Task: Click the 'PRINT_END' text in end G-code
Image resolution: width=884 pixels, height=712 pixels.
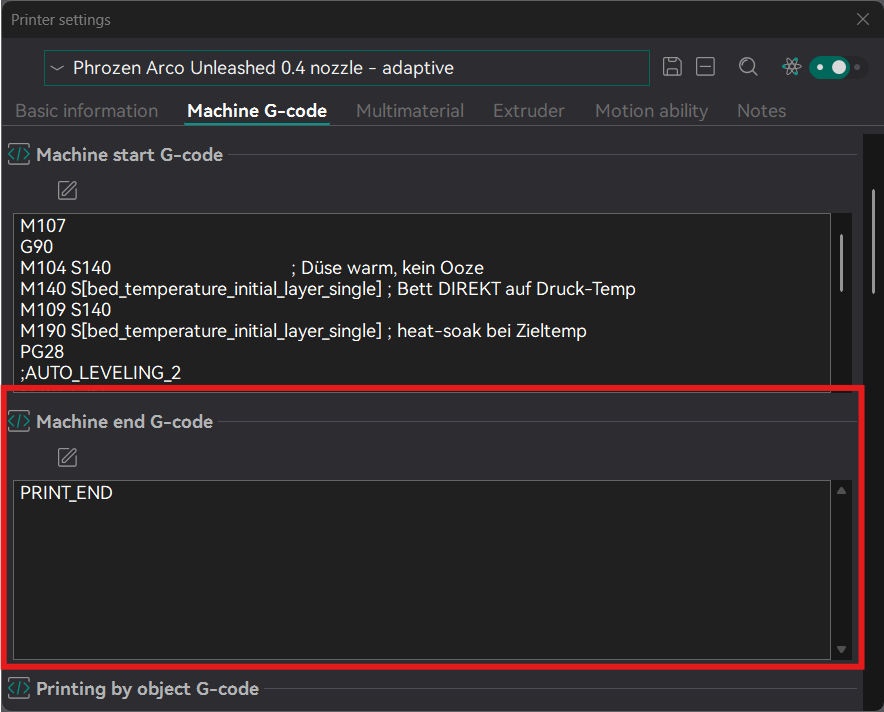Action: point(67,493)
